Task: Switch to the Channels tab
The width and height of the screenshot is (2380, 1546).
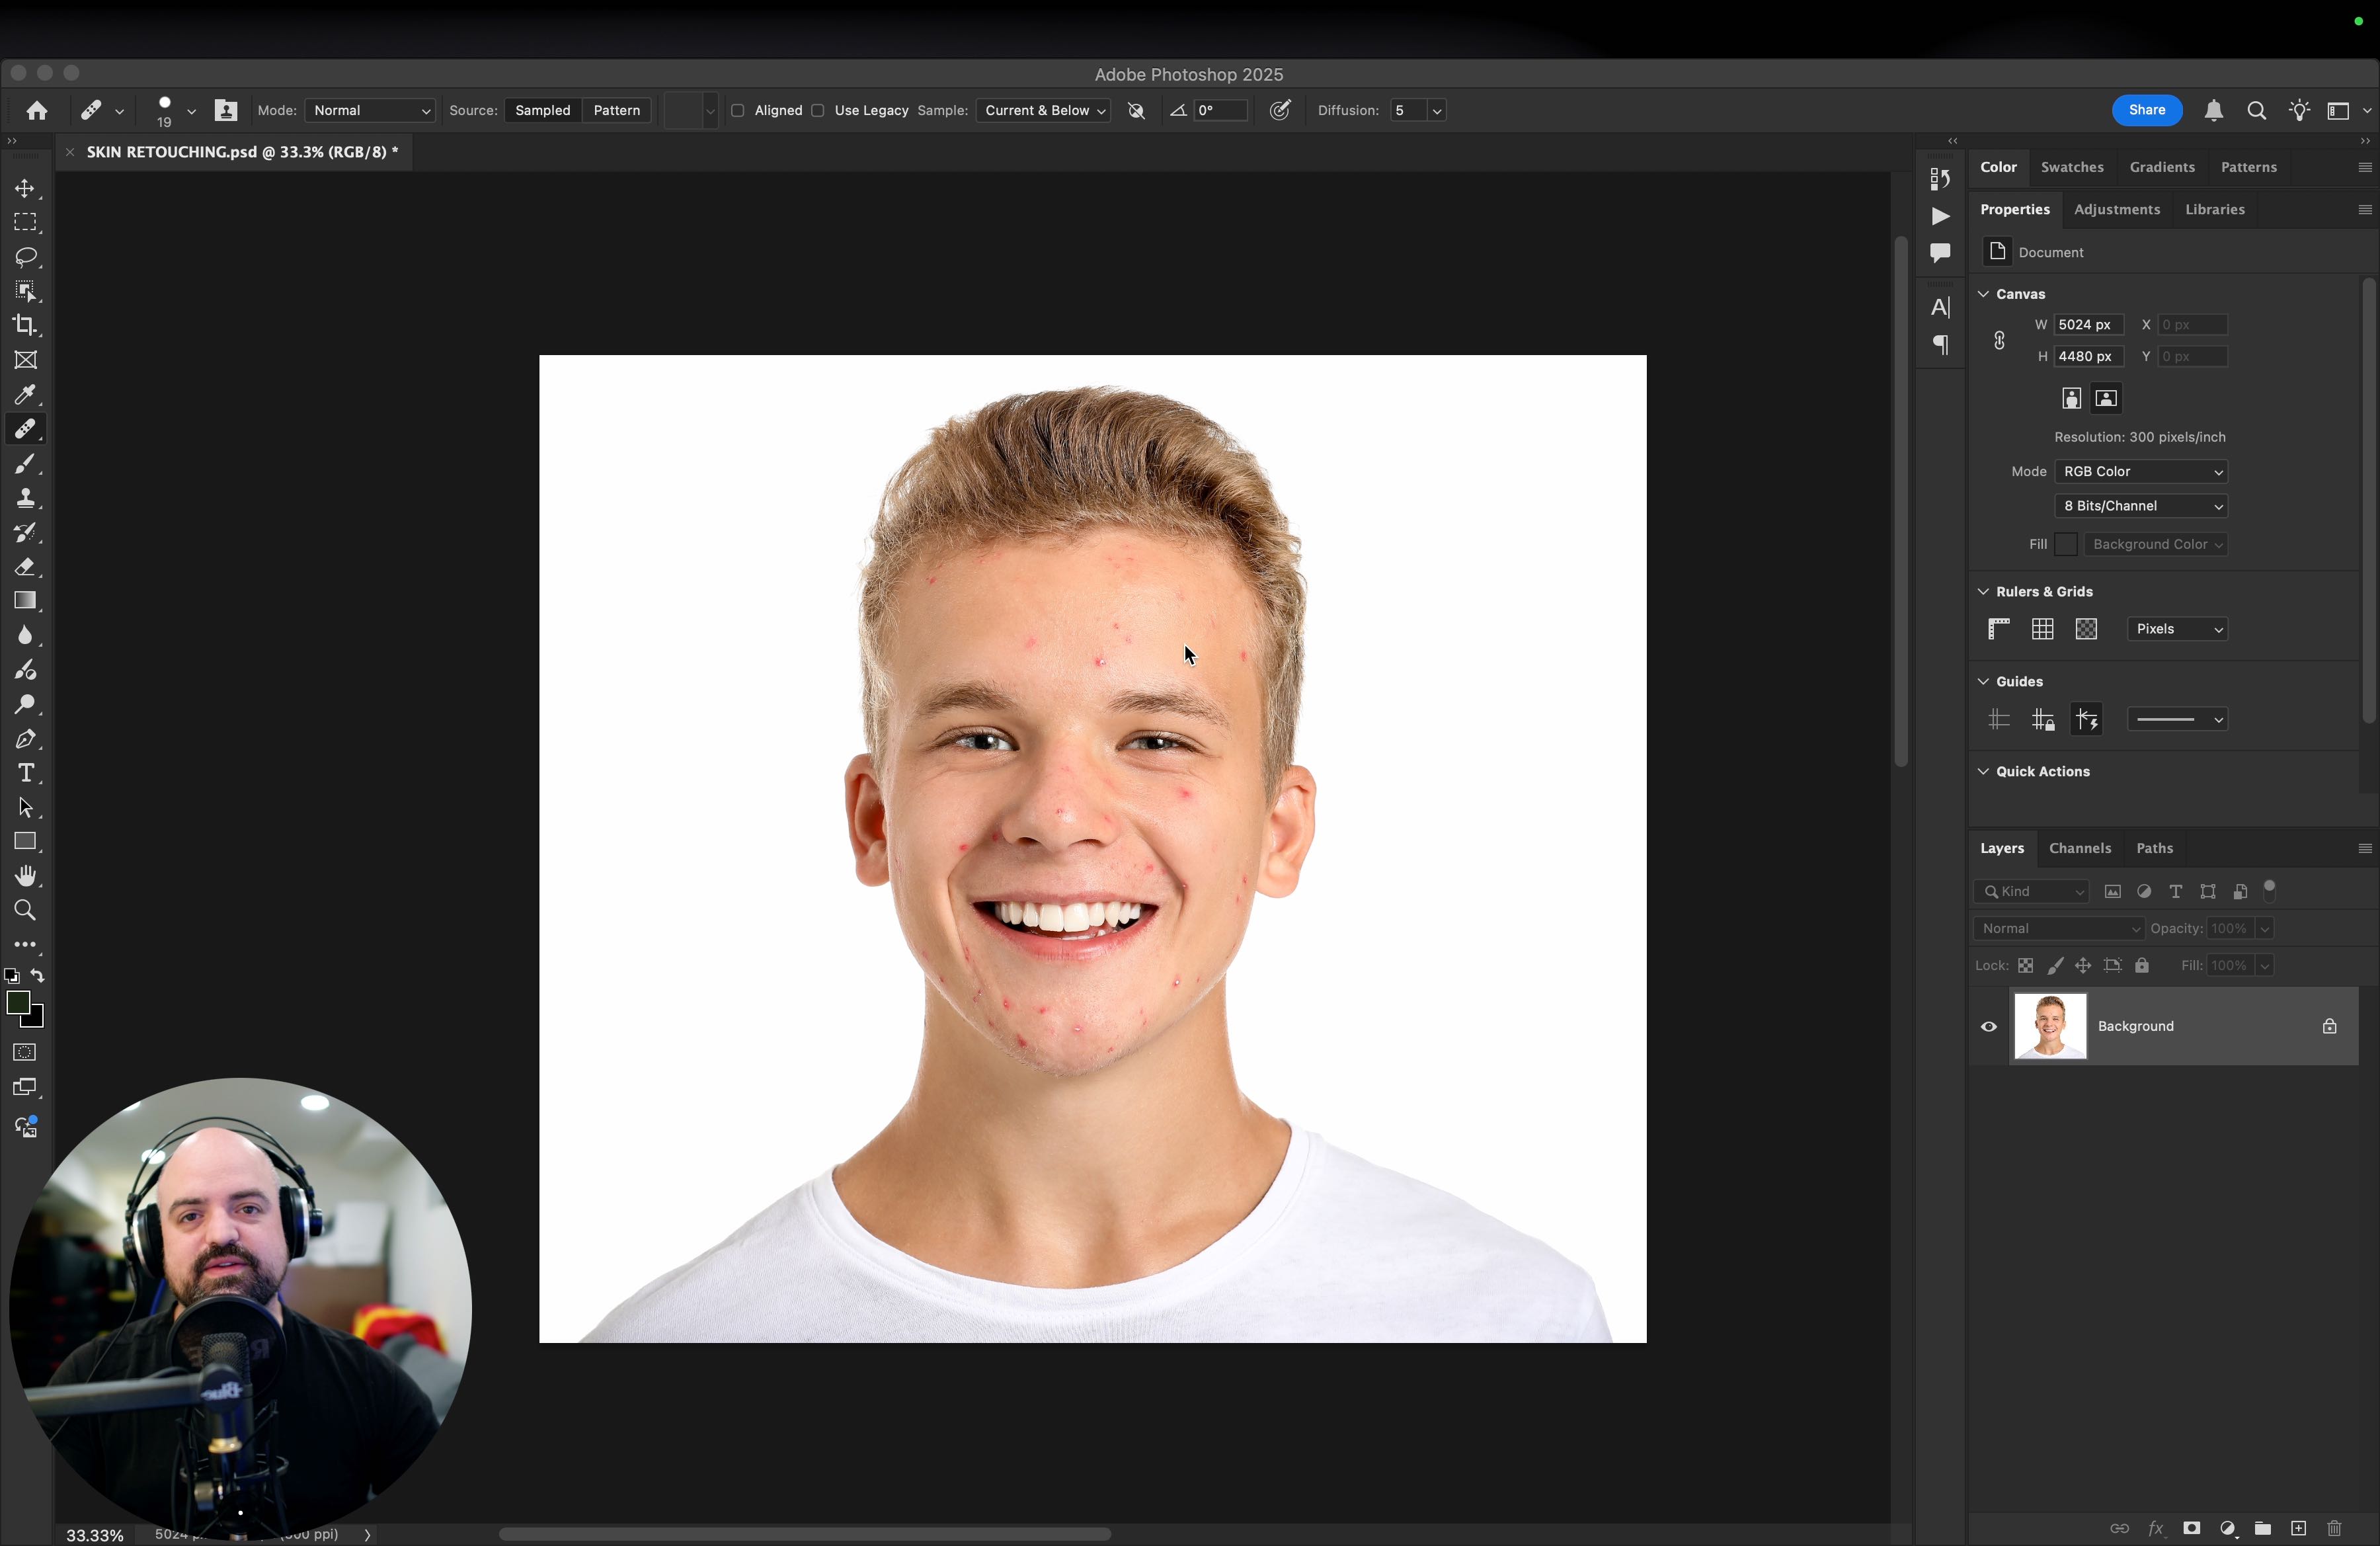Action: click(x=2079, y=848)
